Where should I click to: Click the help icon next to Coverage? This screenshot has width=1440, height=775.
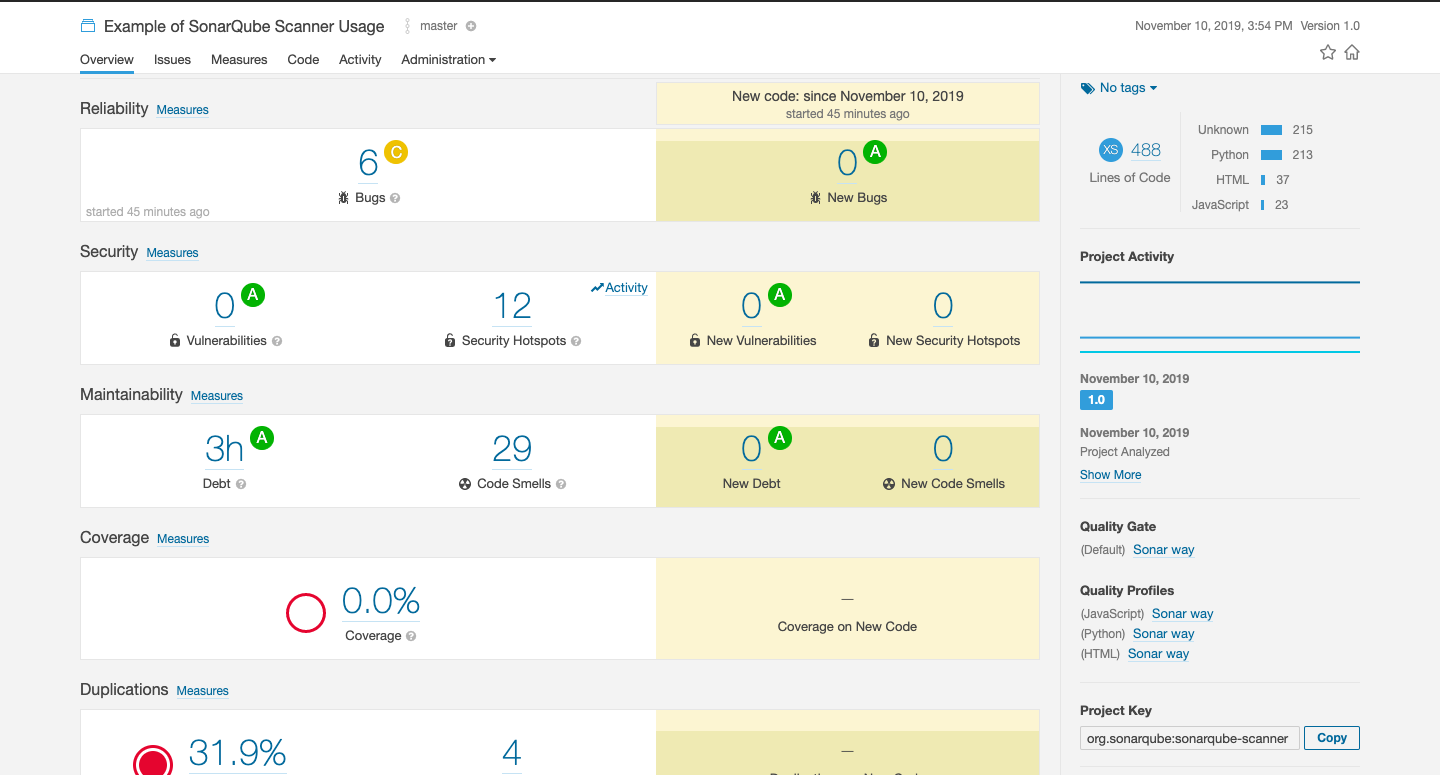tap(411, 636)
